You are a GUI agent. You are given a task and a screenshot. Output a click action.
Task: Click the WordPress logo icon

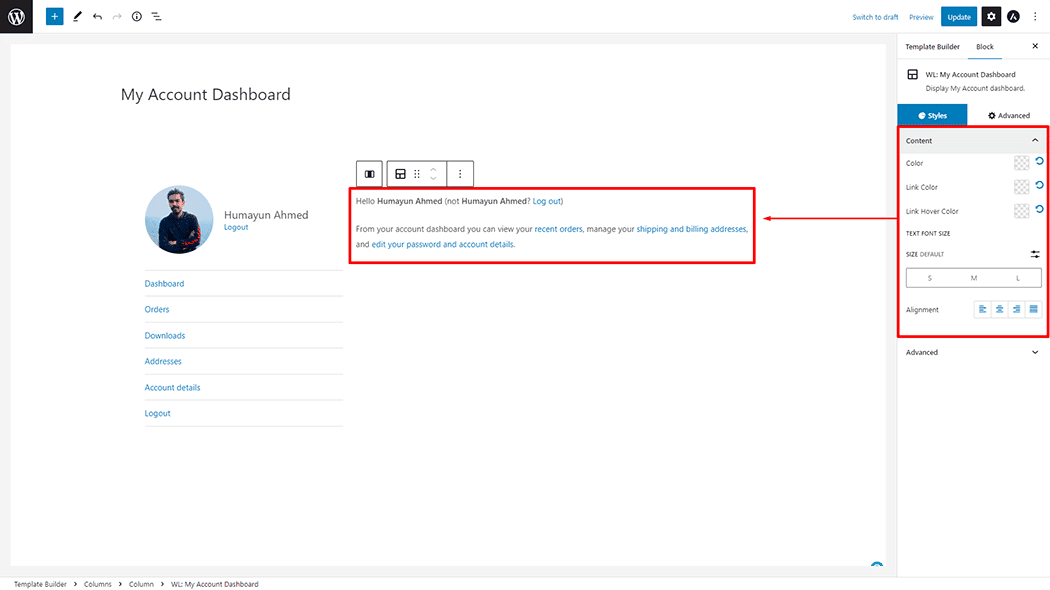click(16, 17)
